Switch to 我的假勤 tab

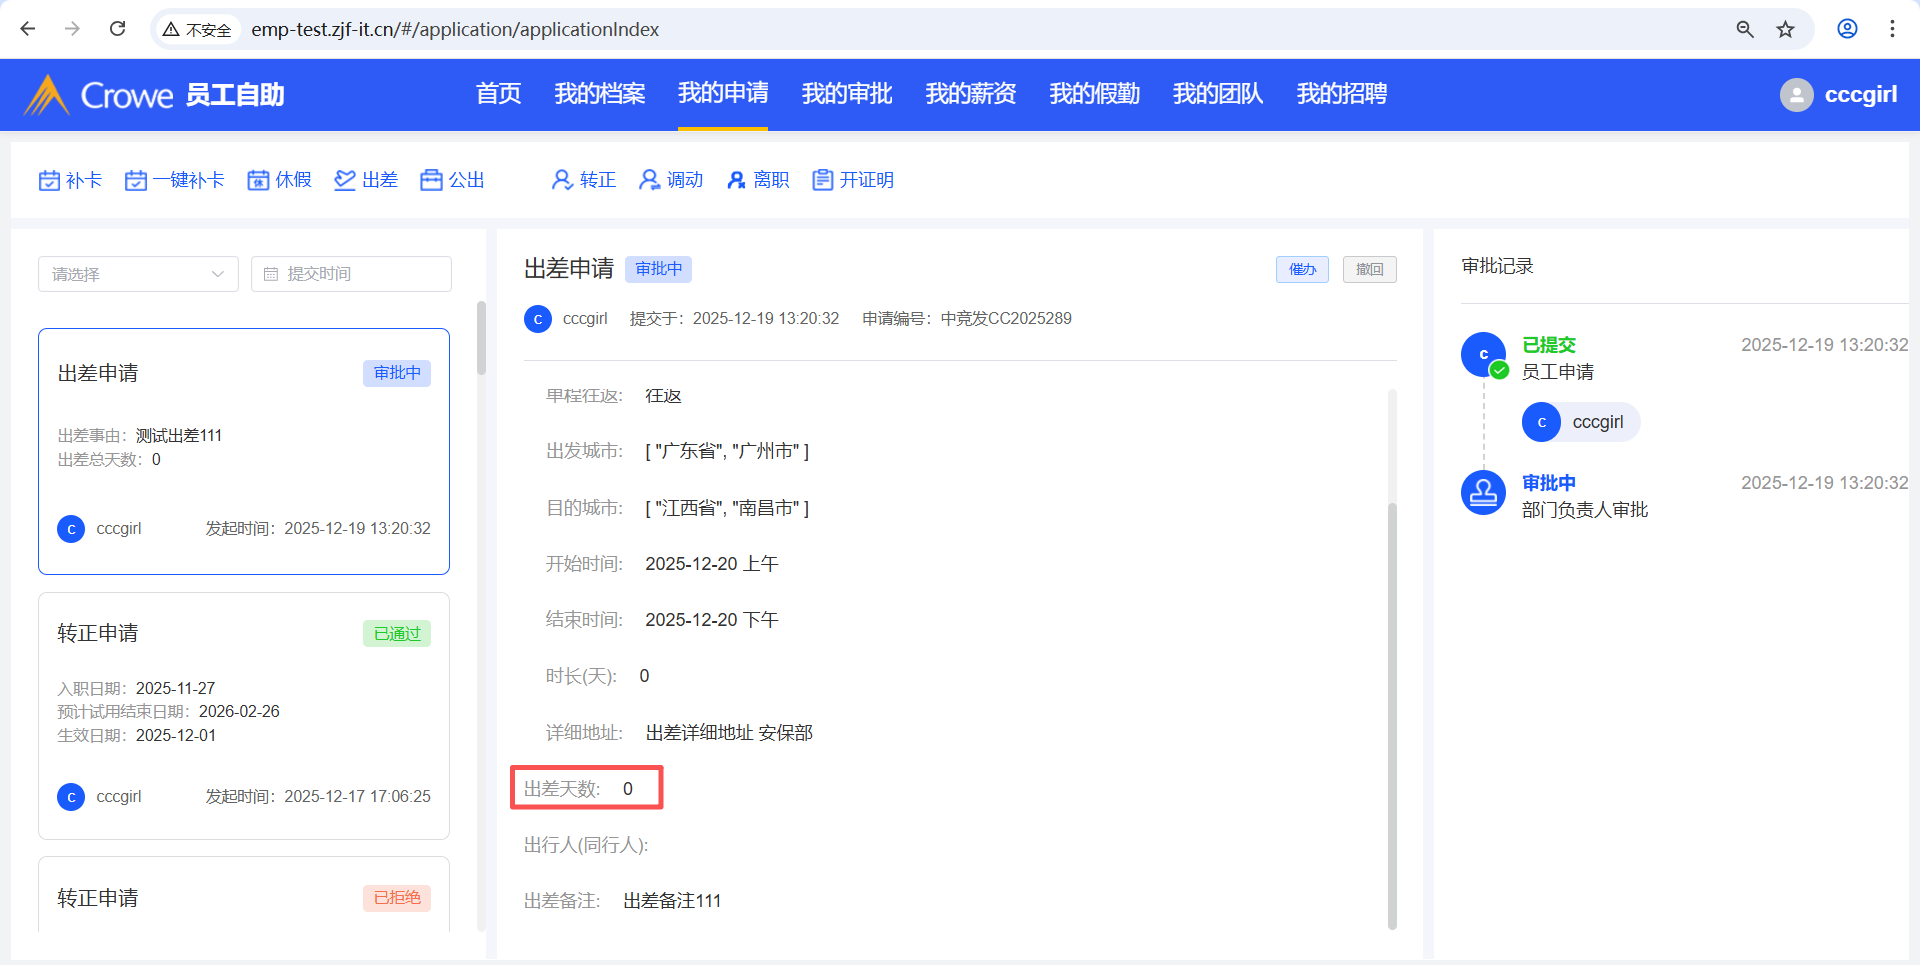tap(1095, 94)
